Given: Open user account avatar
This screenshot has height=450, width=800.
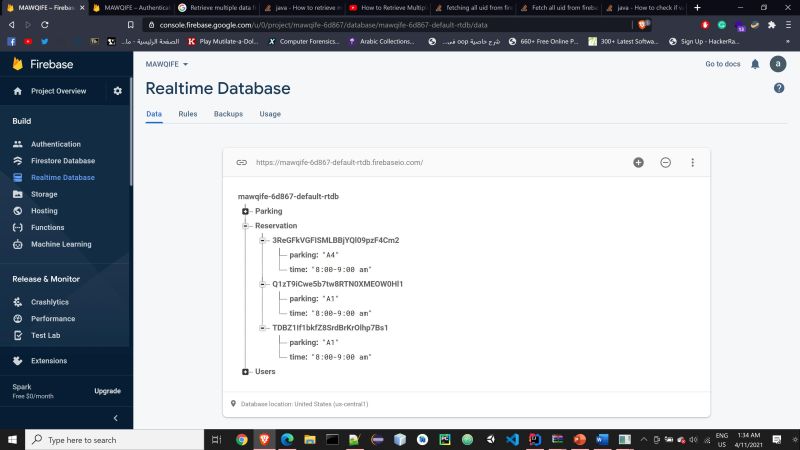Looking at the screenshot, I should click(x=778, y=64).
